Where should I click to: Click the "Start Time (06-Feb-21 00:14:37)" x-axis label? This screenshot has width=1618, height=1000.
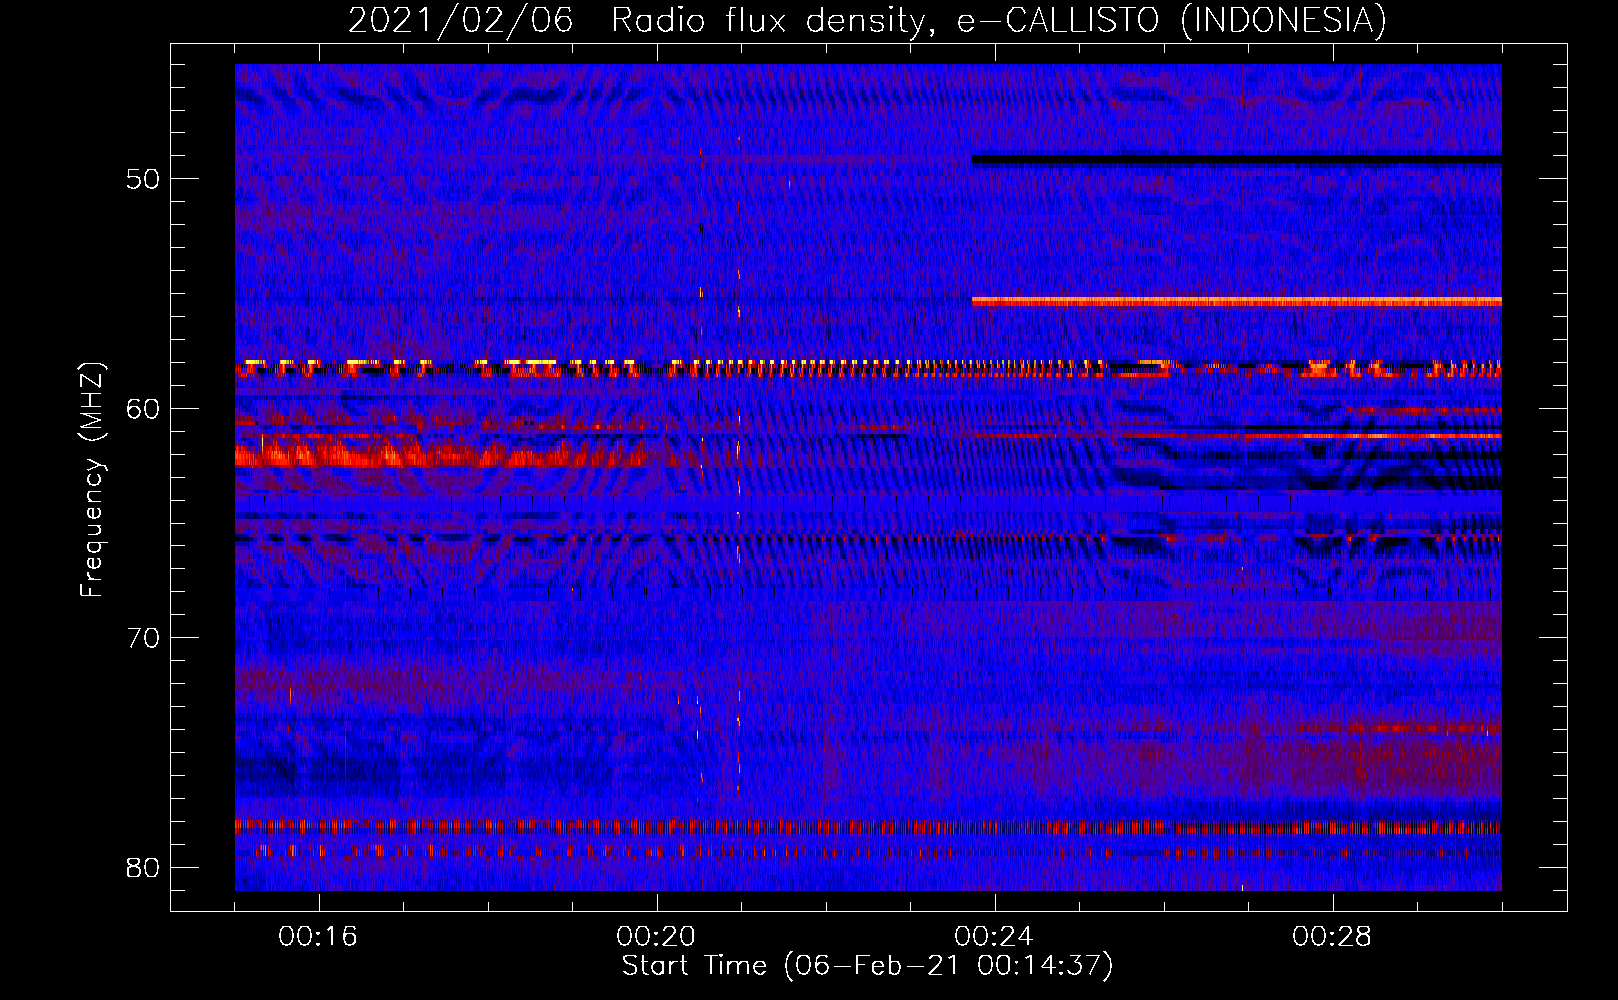click(867, 966)
